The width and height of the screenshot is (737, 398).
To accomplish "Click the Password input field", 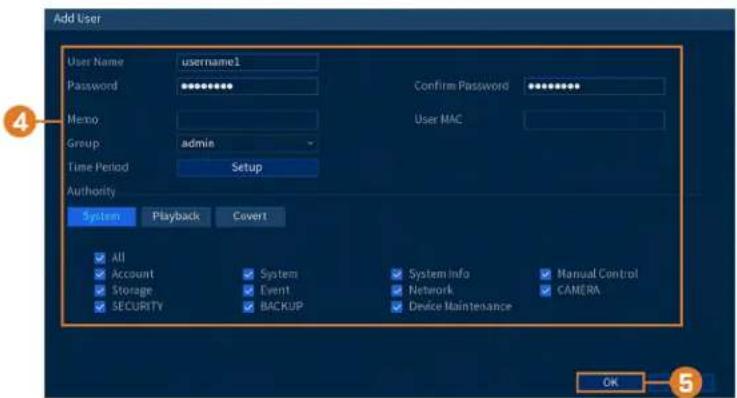I will [x=247, y=86].
